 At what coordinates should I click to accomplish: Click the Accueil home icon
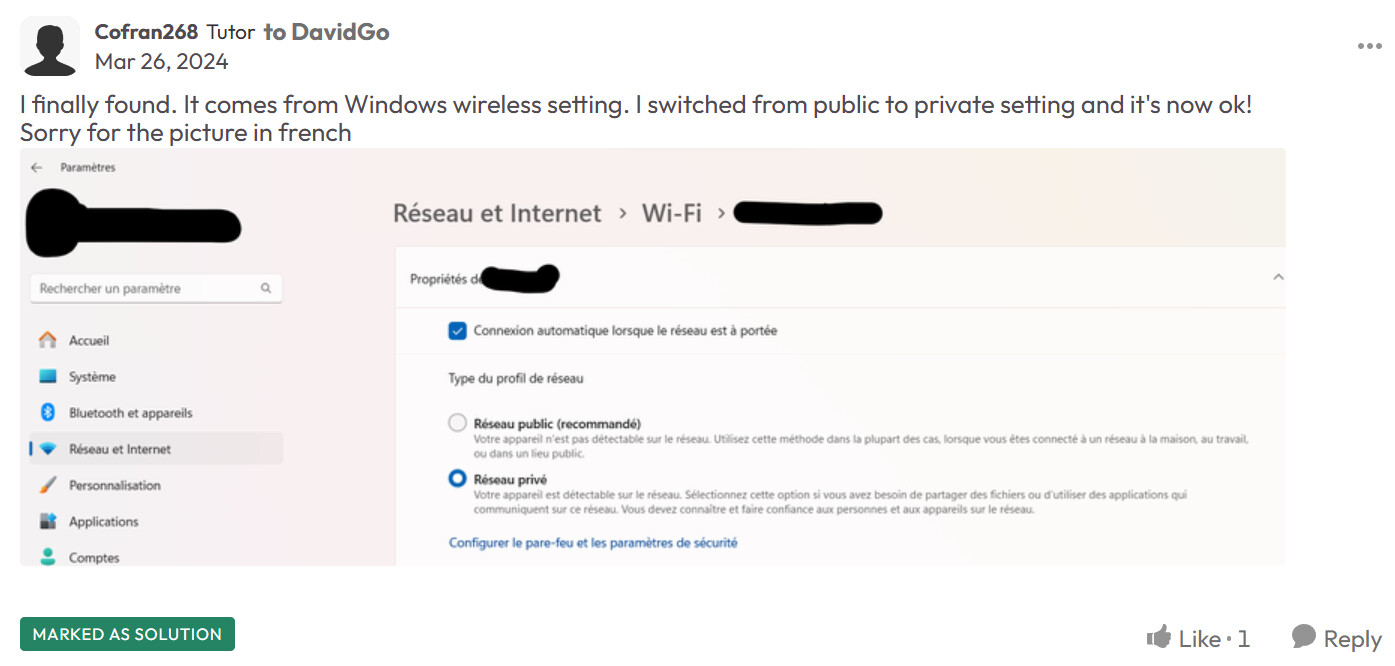[x=47, y=341]
